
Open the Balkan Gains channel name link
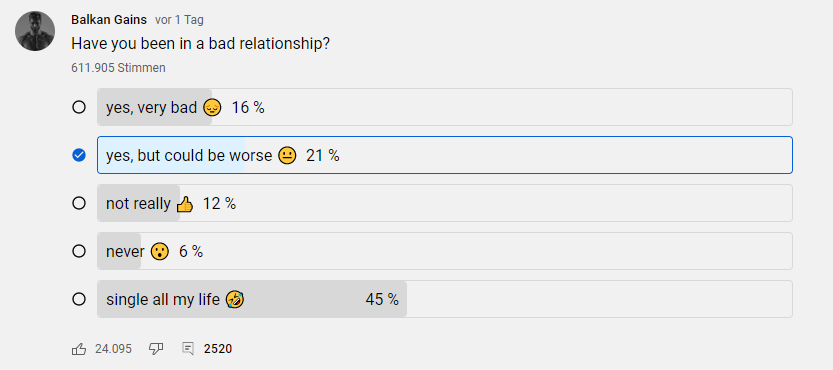coord(109,20)
